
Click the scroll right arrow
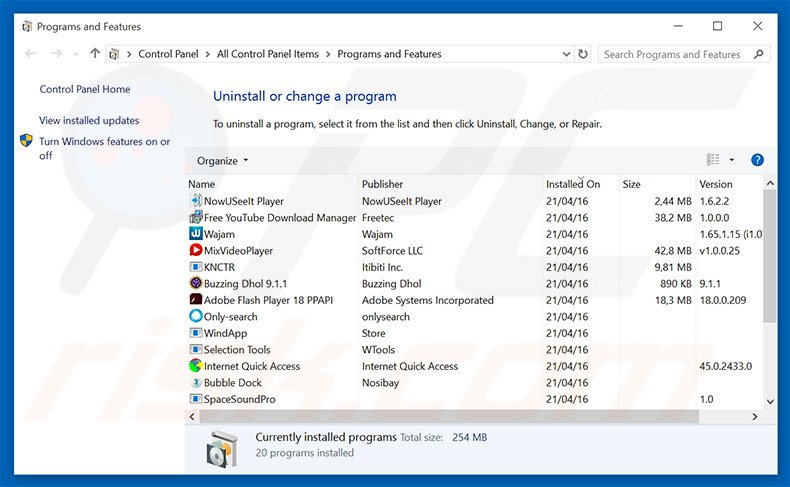click(754, 416)
